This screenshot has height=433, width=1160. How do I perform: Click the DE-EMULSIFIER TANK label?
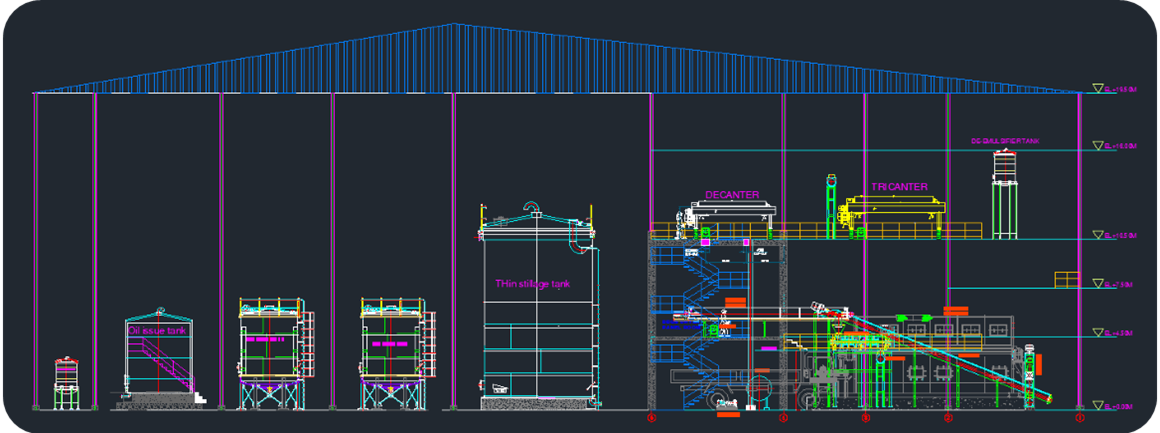pos(1005,141)
